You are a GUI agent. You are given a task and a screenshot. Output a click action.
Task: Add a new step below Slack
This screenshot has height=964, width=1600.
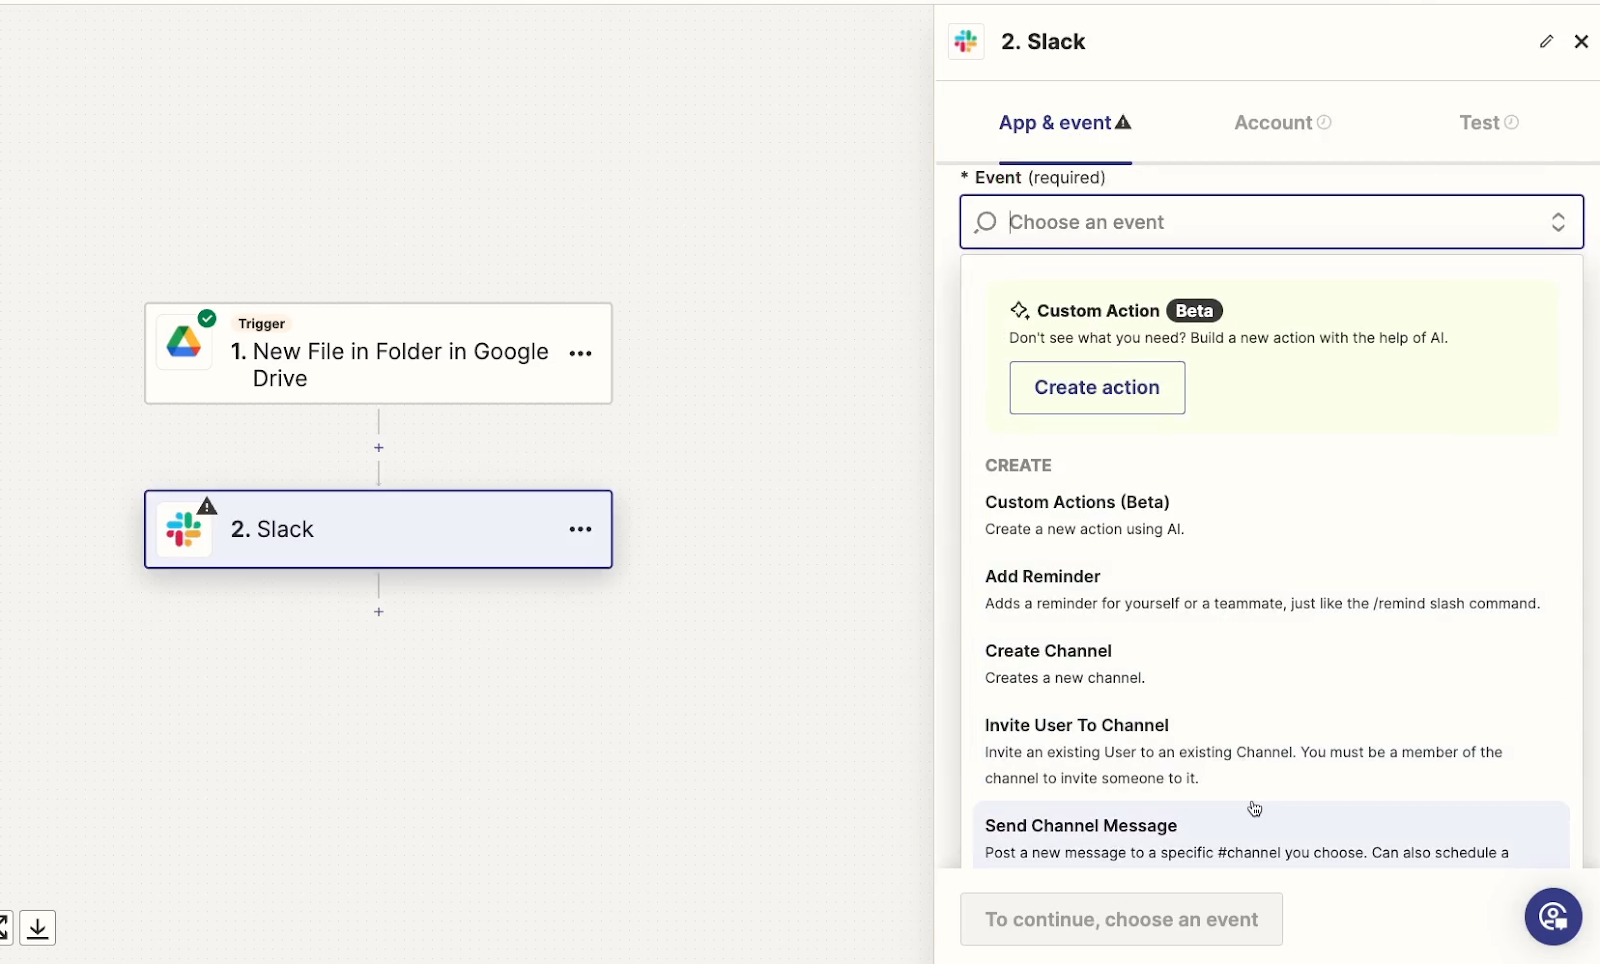[379, 612]
